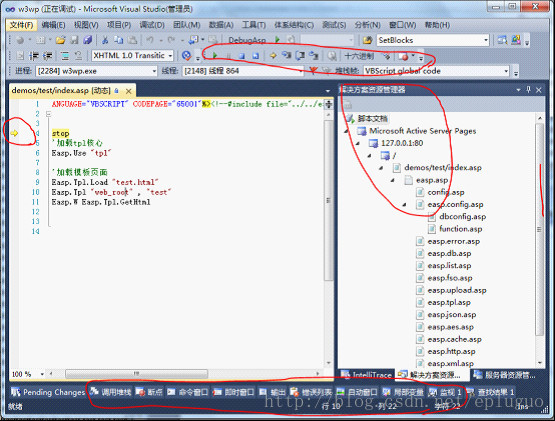Click the Decrease Indent icon

click(x=34, y=56)
